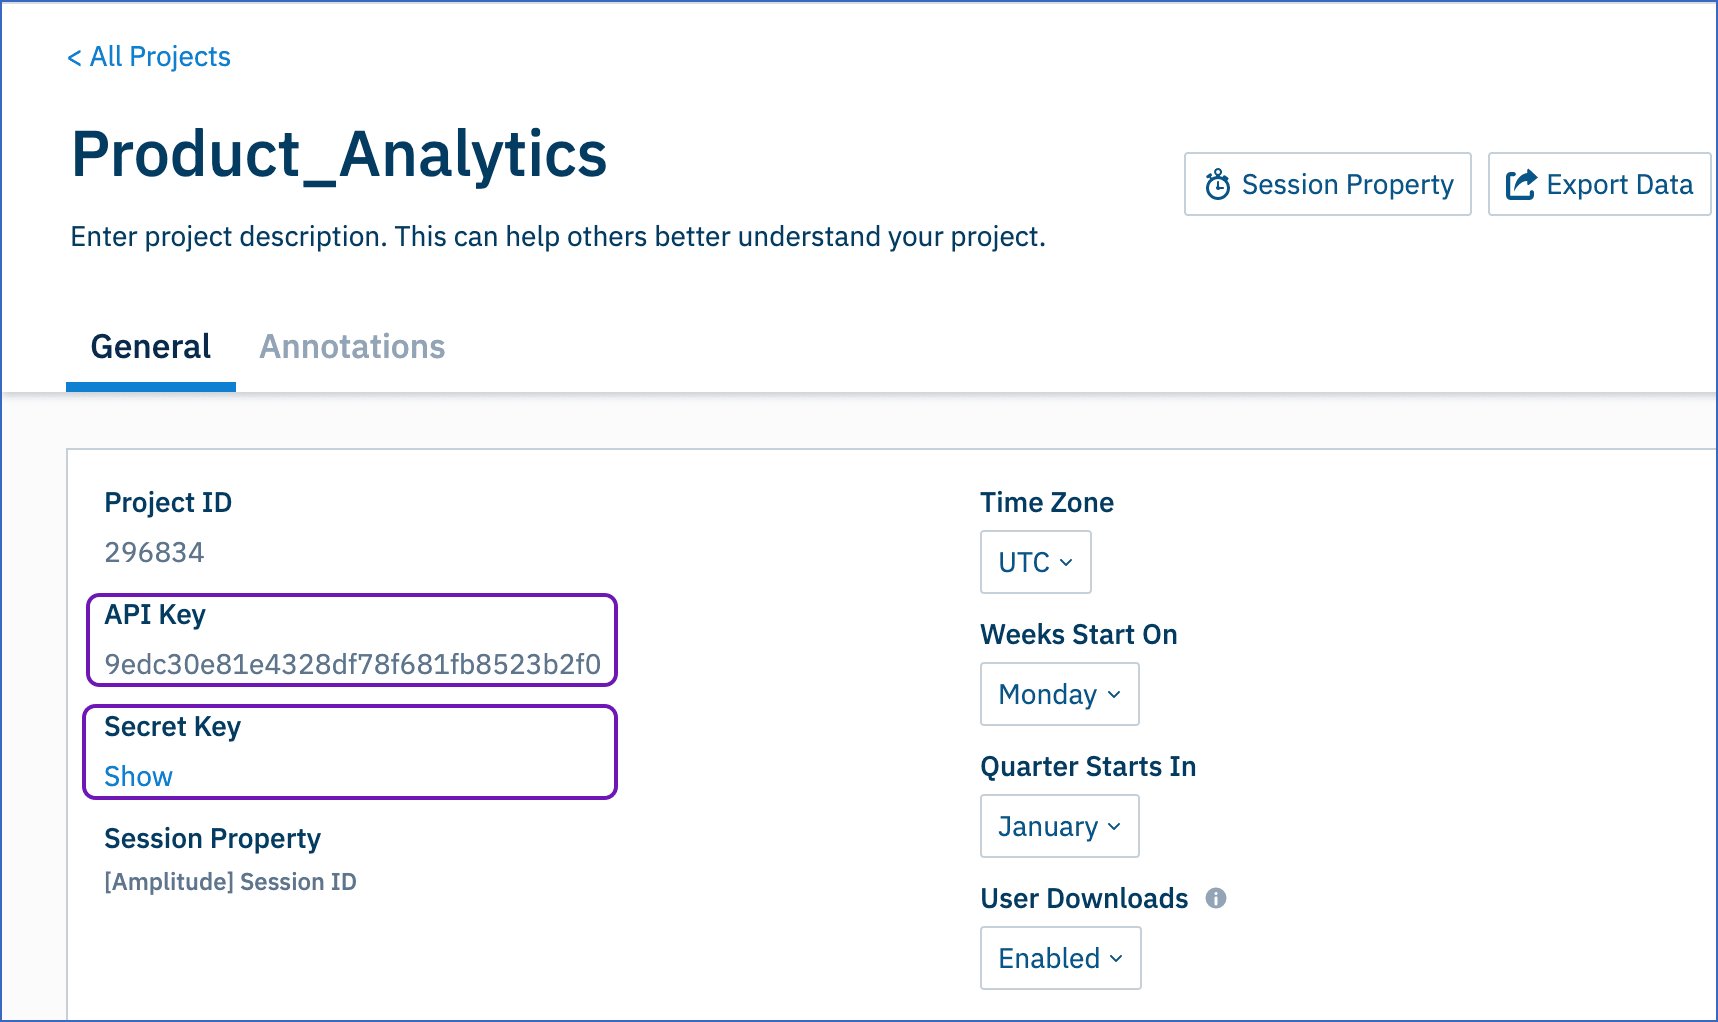Select the General tab
Screen dimensions: 1718x1022
tap(151, 347)
